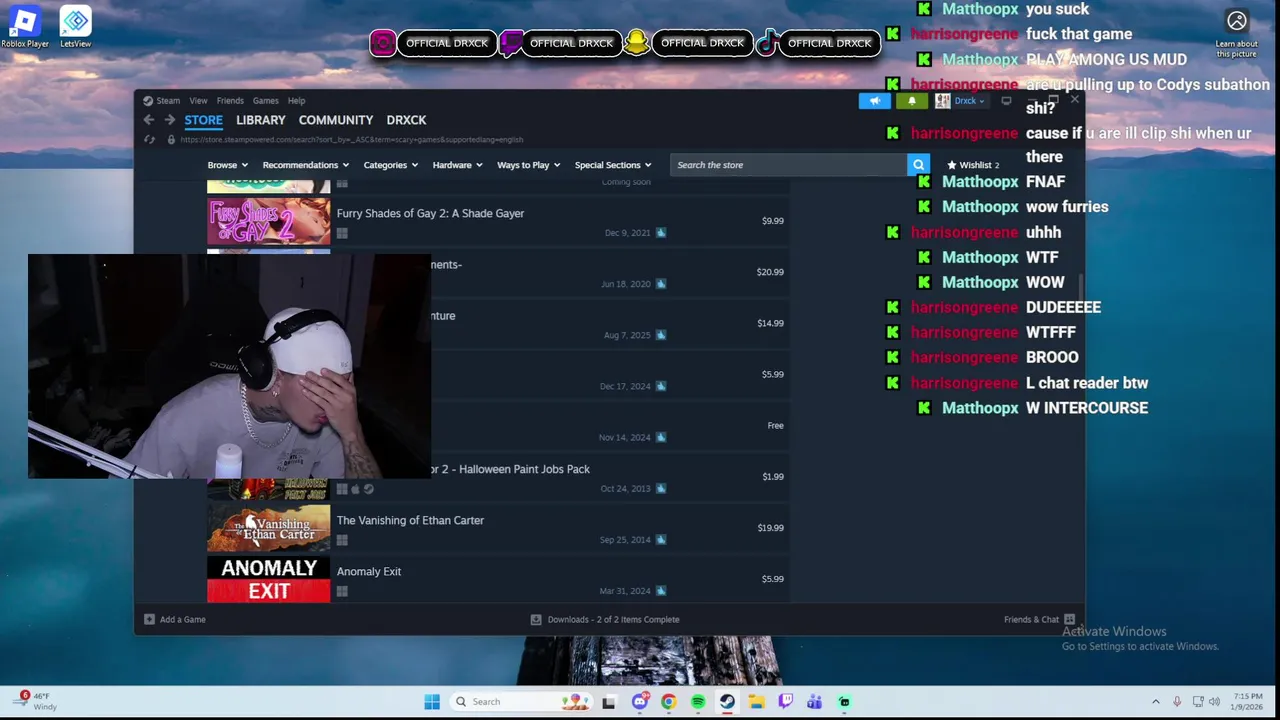The width and height of the screenshot is (1280, 720).
Task: Click the Downloads icon in Steam's footer
Action: tap(536, 619)
